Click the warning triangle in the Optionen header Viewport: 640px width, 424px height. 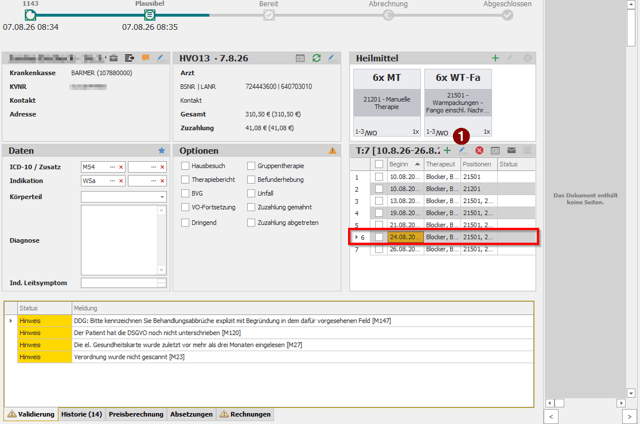333,151
